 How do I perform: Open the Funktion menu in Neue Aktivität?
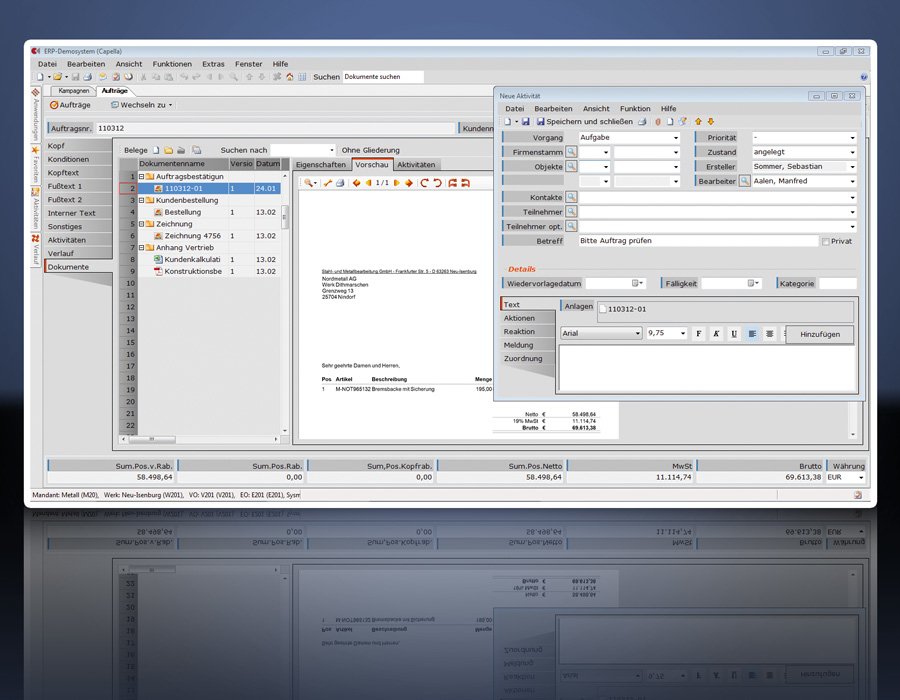point(636,108)
